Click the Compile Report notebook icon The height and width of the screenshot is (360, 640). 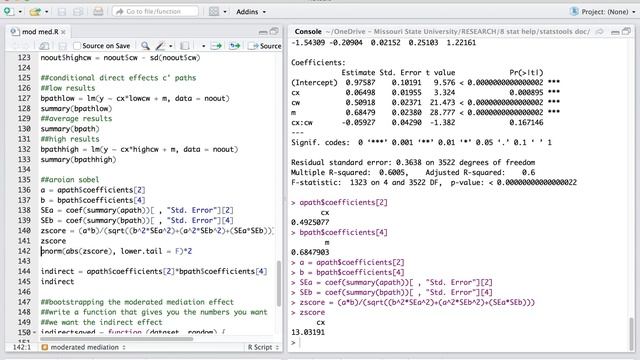click(184, 46)
